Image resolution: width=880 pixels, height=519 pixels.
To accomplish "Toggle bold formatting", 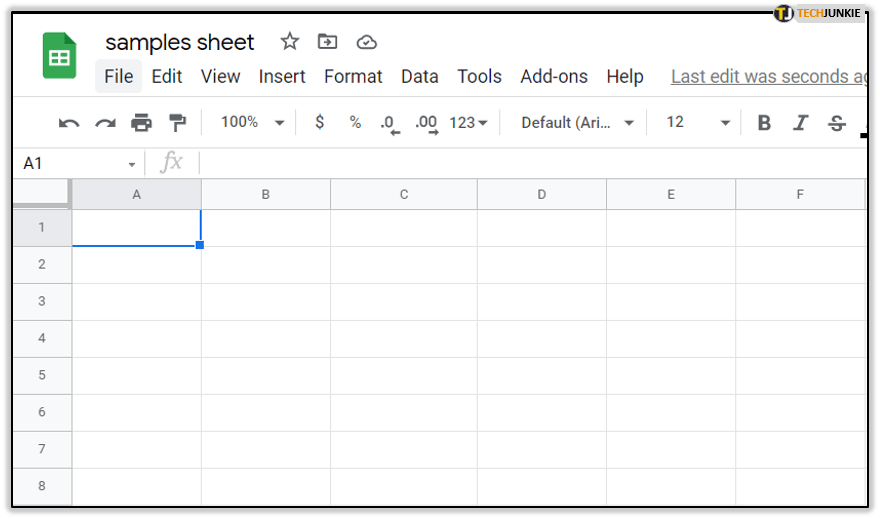I will 764,123.
